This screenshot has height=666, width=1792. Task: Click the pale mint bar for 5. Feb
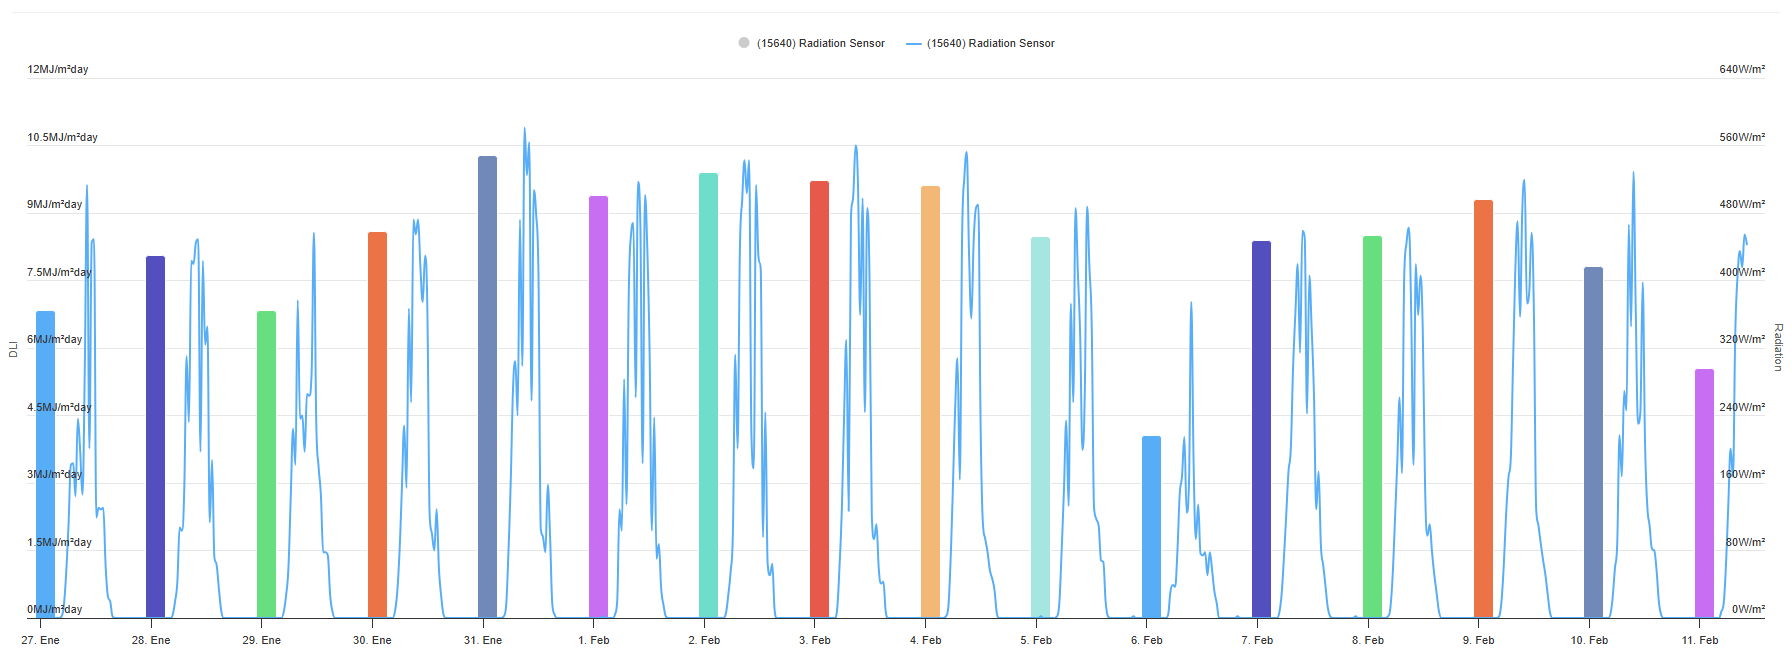tap(1040, 427)
